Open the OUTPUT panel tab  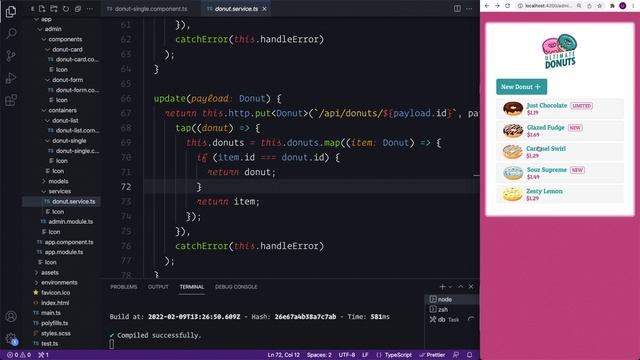(x=158, y=287)
